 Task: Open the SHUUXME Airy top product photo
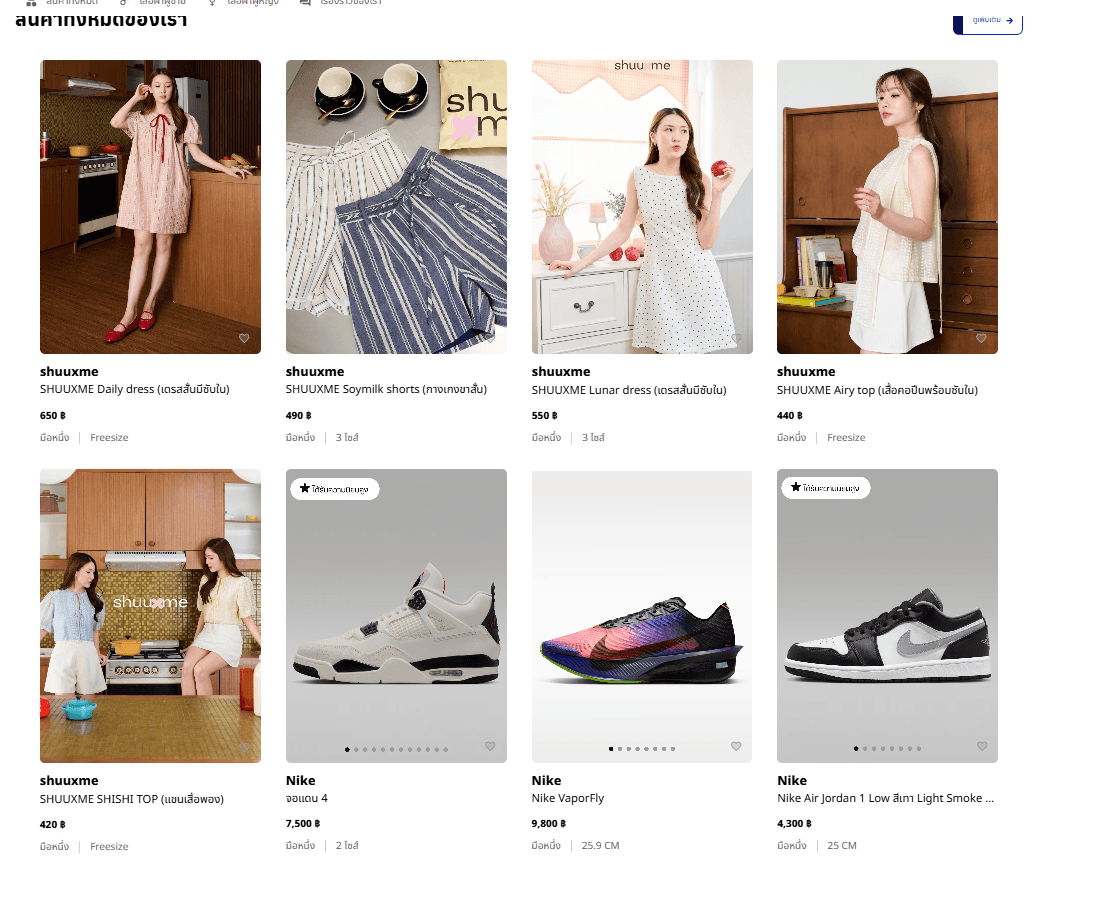click(887, 207)
